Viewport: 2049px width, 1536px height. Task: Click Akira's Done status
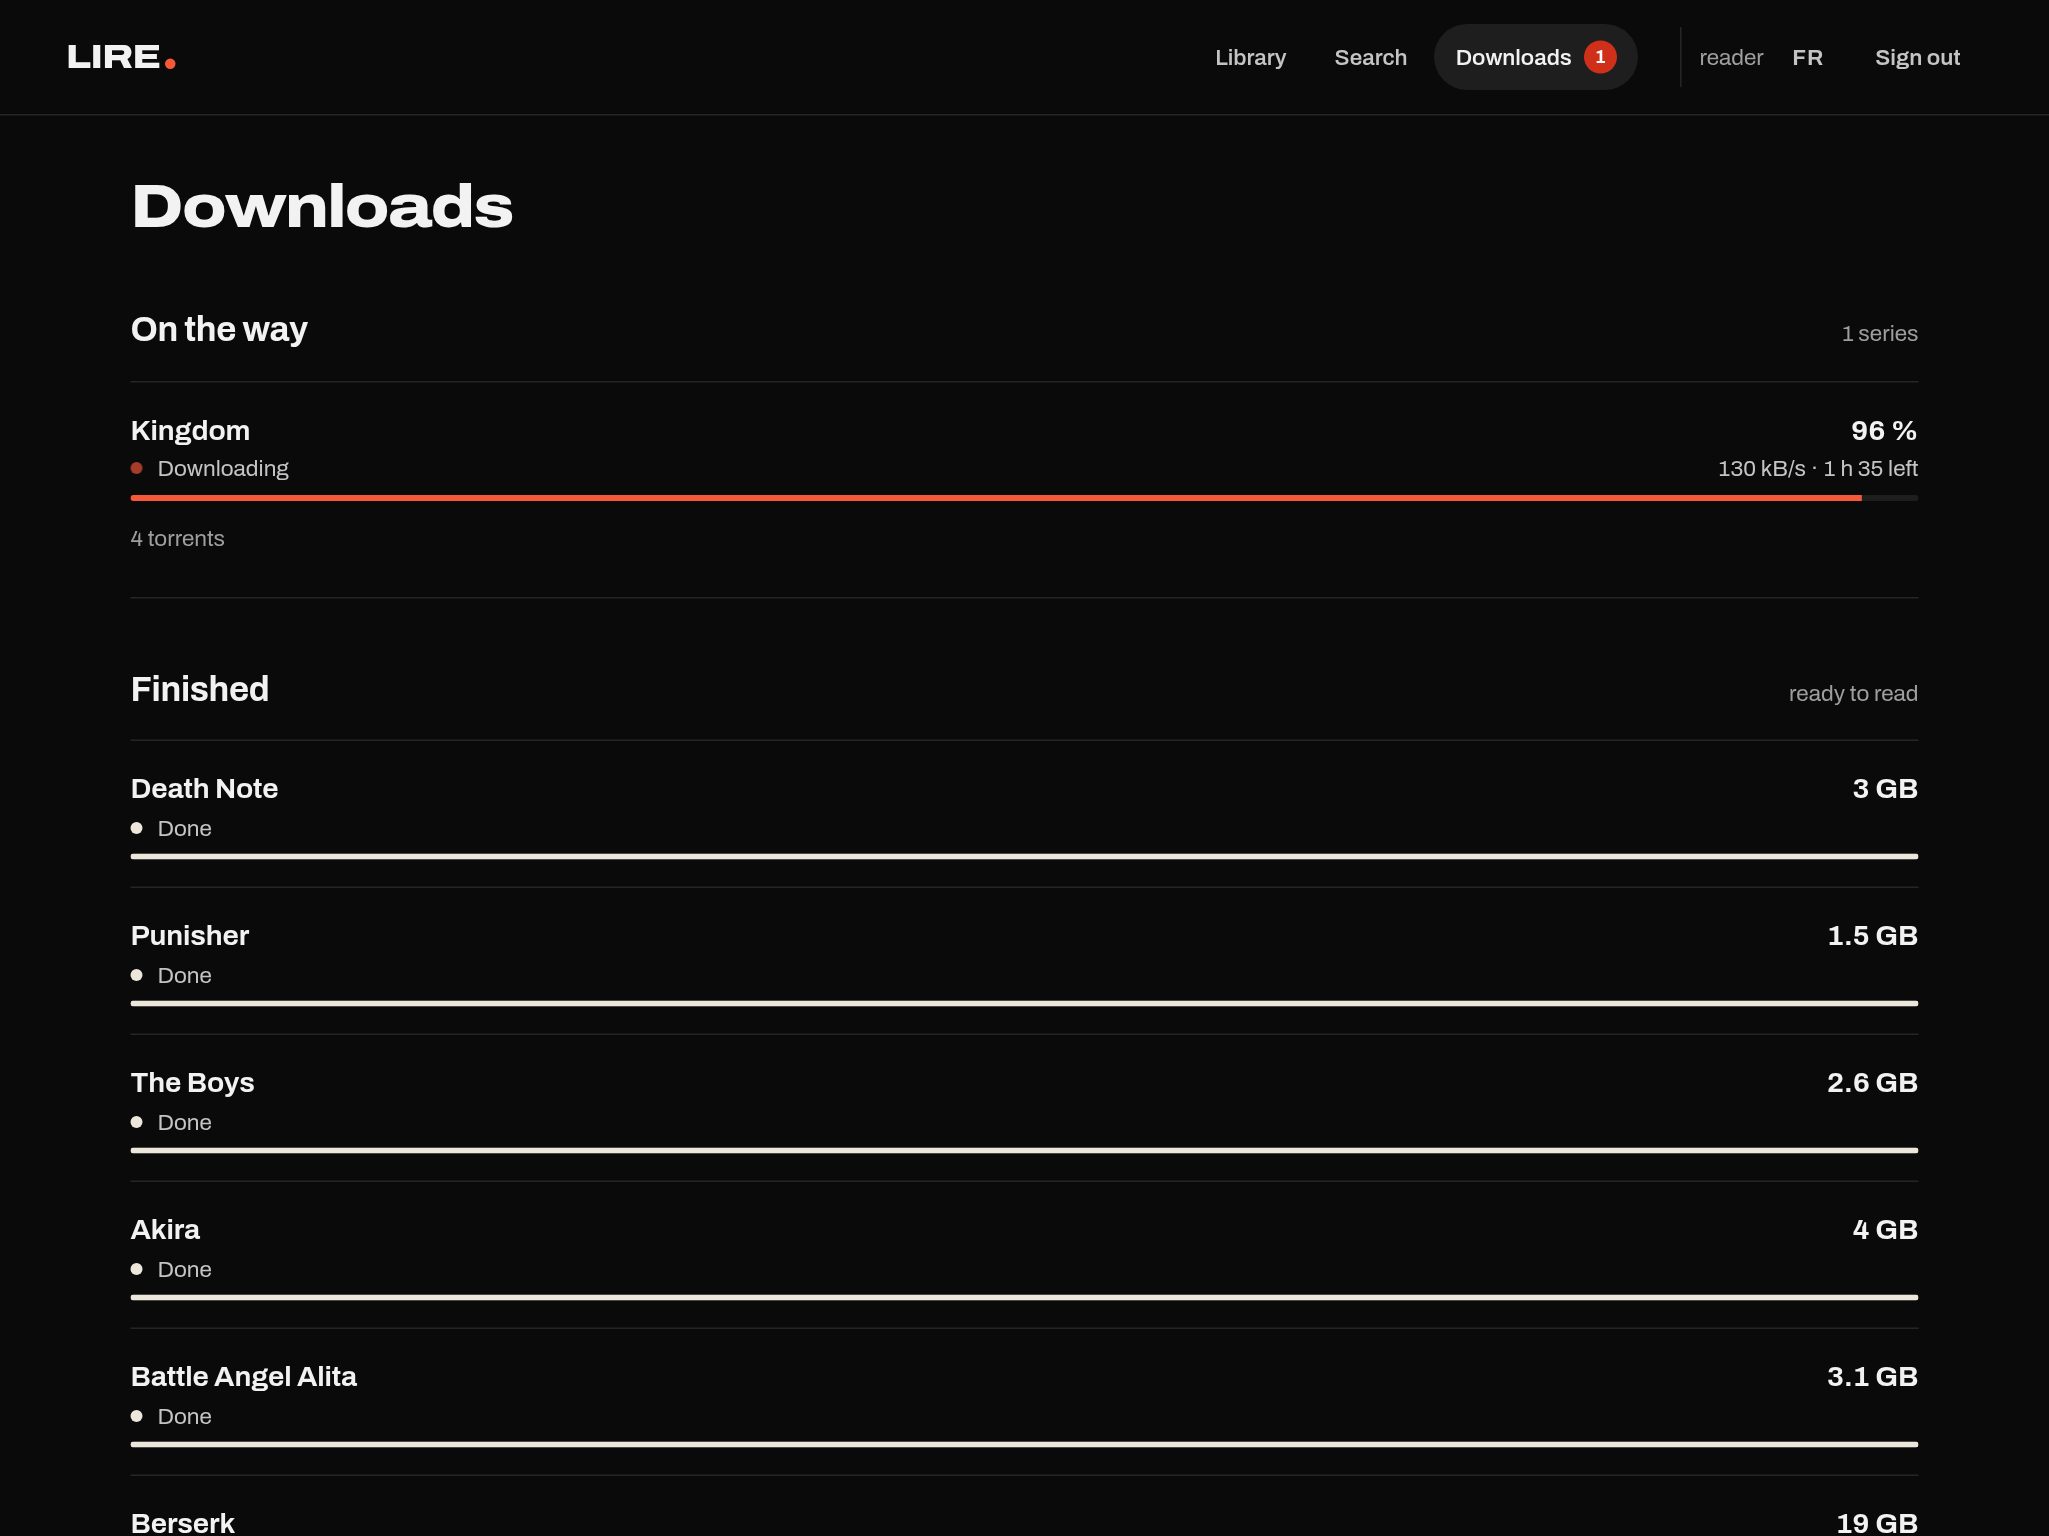pyautogui.click(x=184, y=1269)
